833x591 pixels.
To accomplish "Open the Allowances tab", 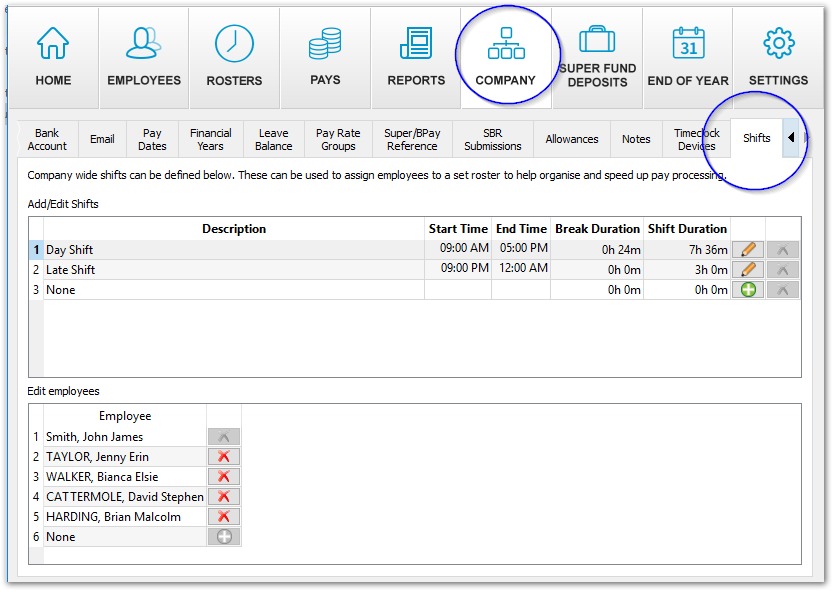I will pos(572,139).
